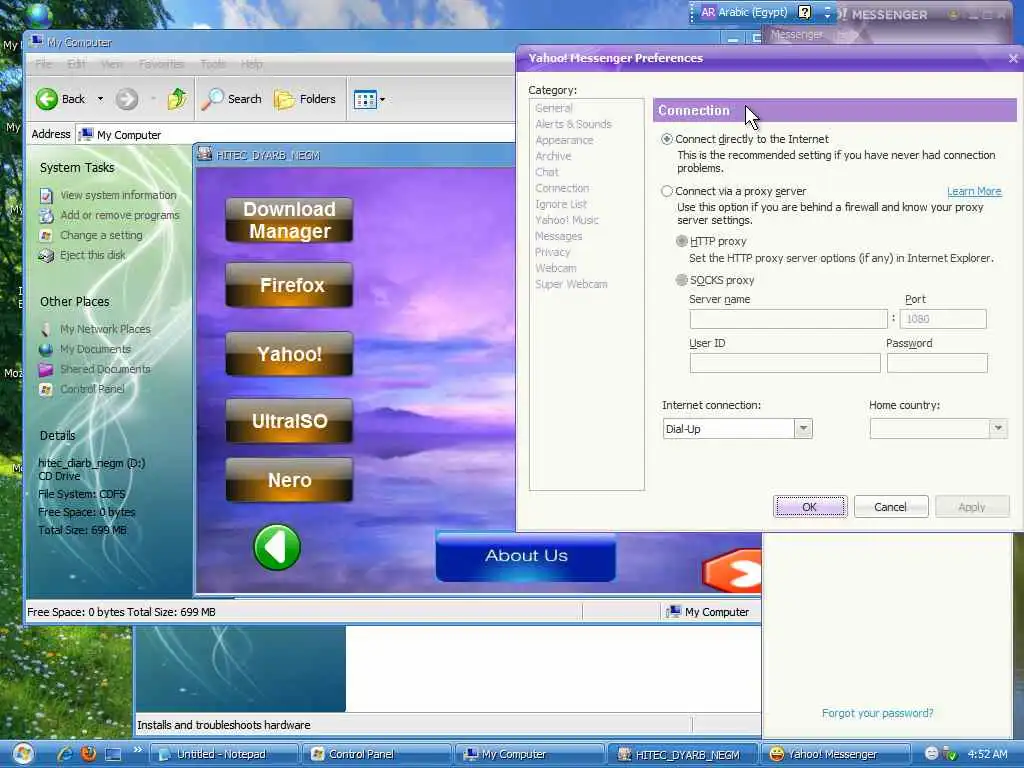Select Archive category
This screenshot has width=1024, height=768.
[553, 156]
